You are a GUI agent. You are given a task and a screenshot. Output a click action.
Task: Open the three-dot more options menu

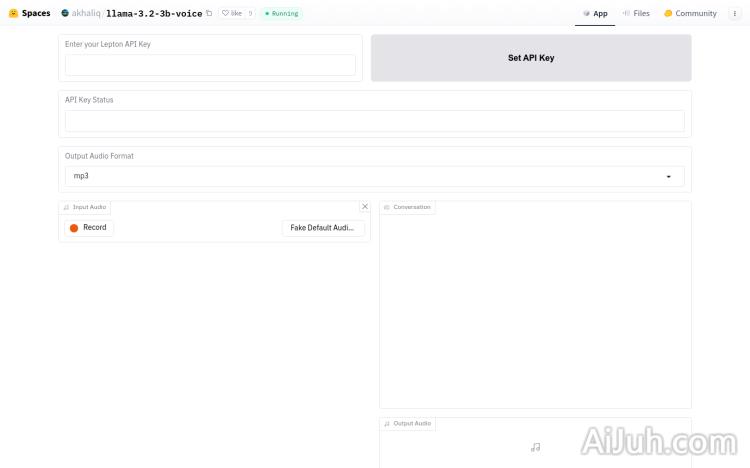coord(735,13)
